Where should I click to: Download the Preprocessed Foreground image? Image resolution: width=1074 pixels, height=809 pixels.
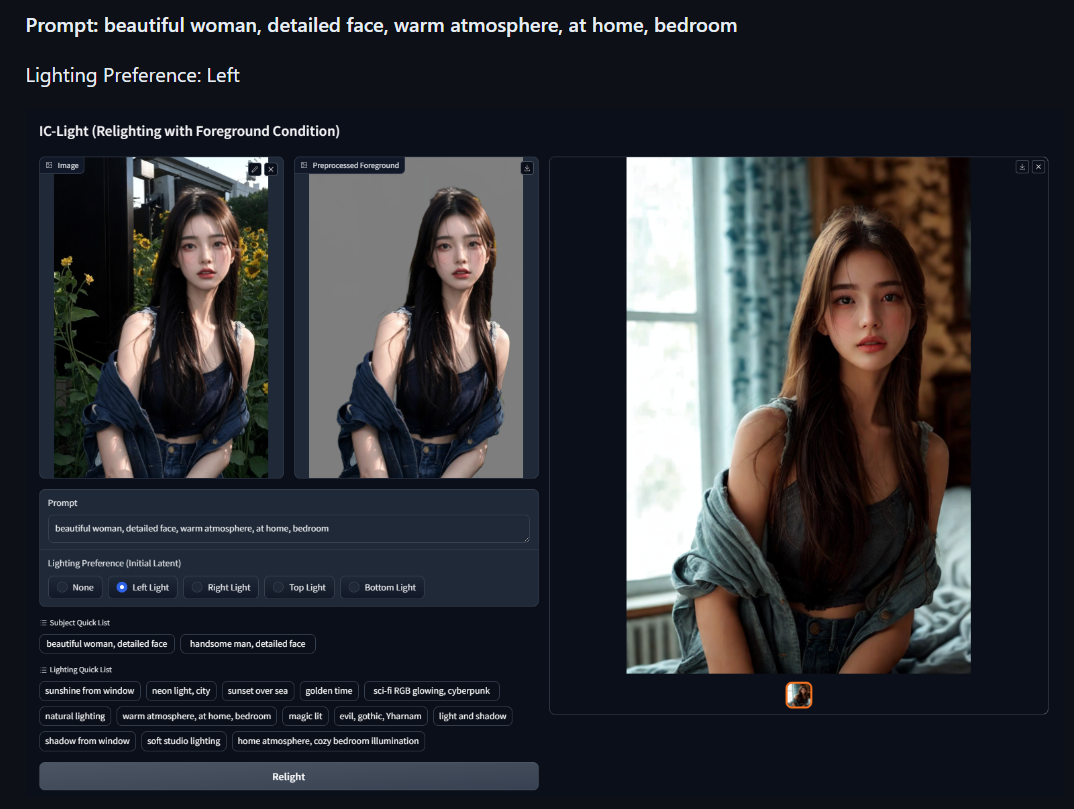point(527,168)
